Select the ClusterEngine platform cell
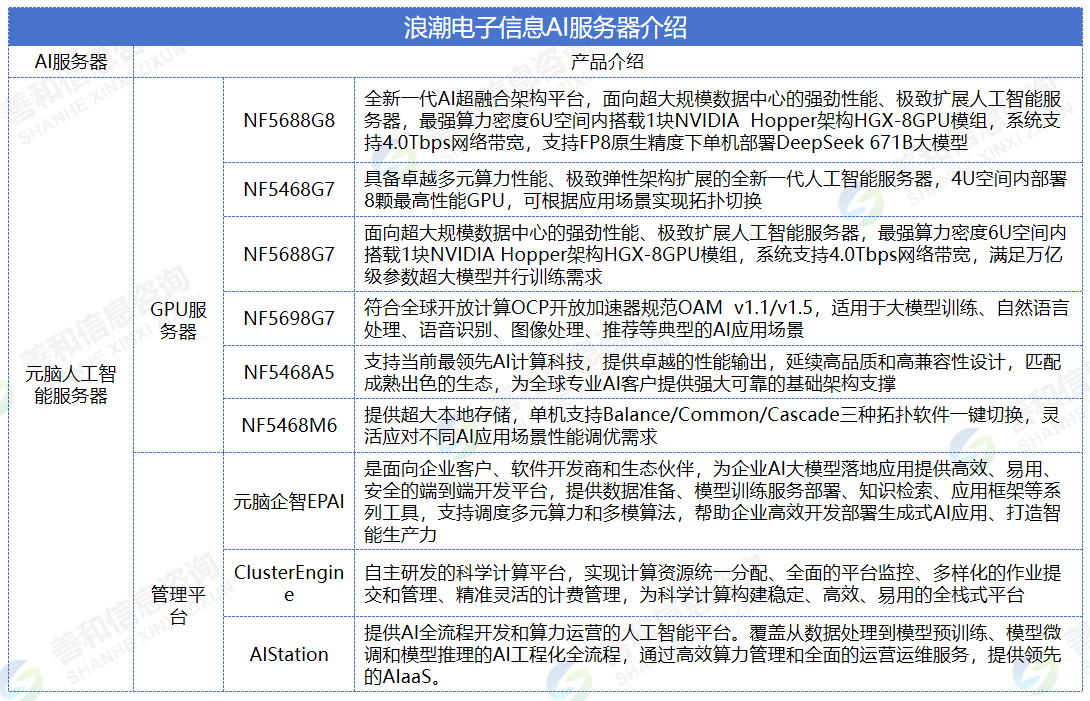 (289, 583)
